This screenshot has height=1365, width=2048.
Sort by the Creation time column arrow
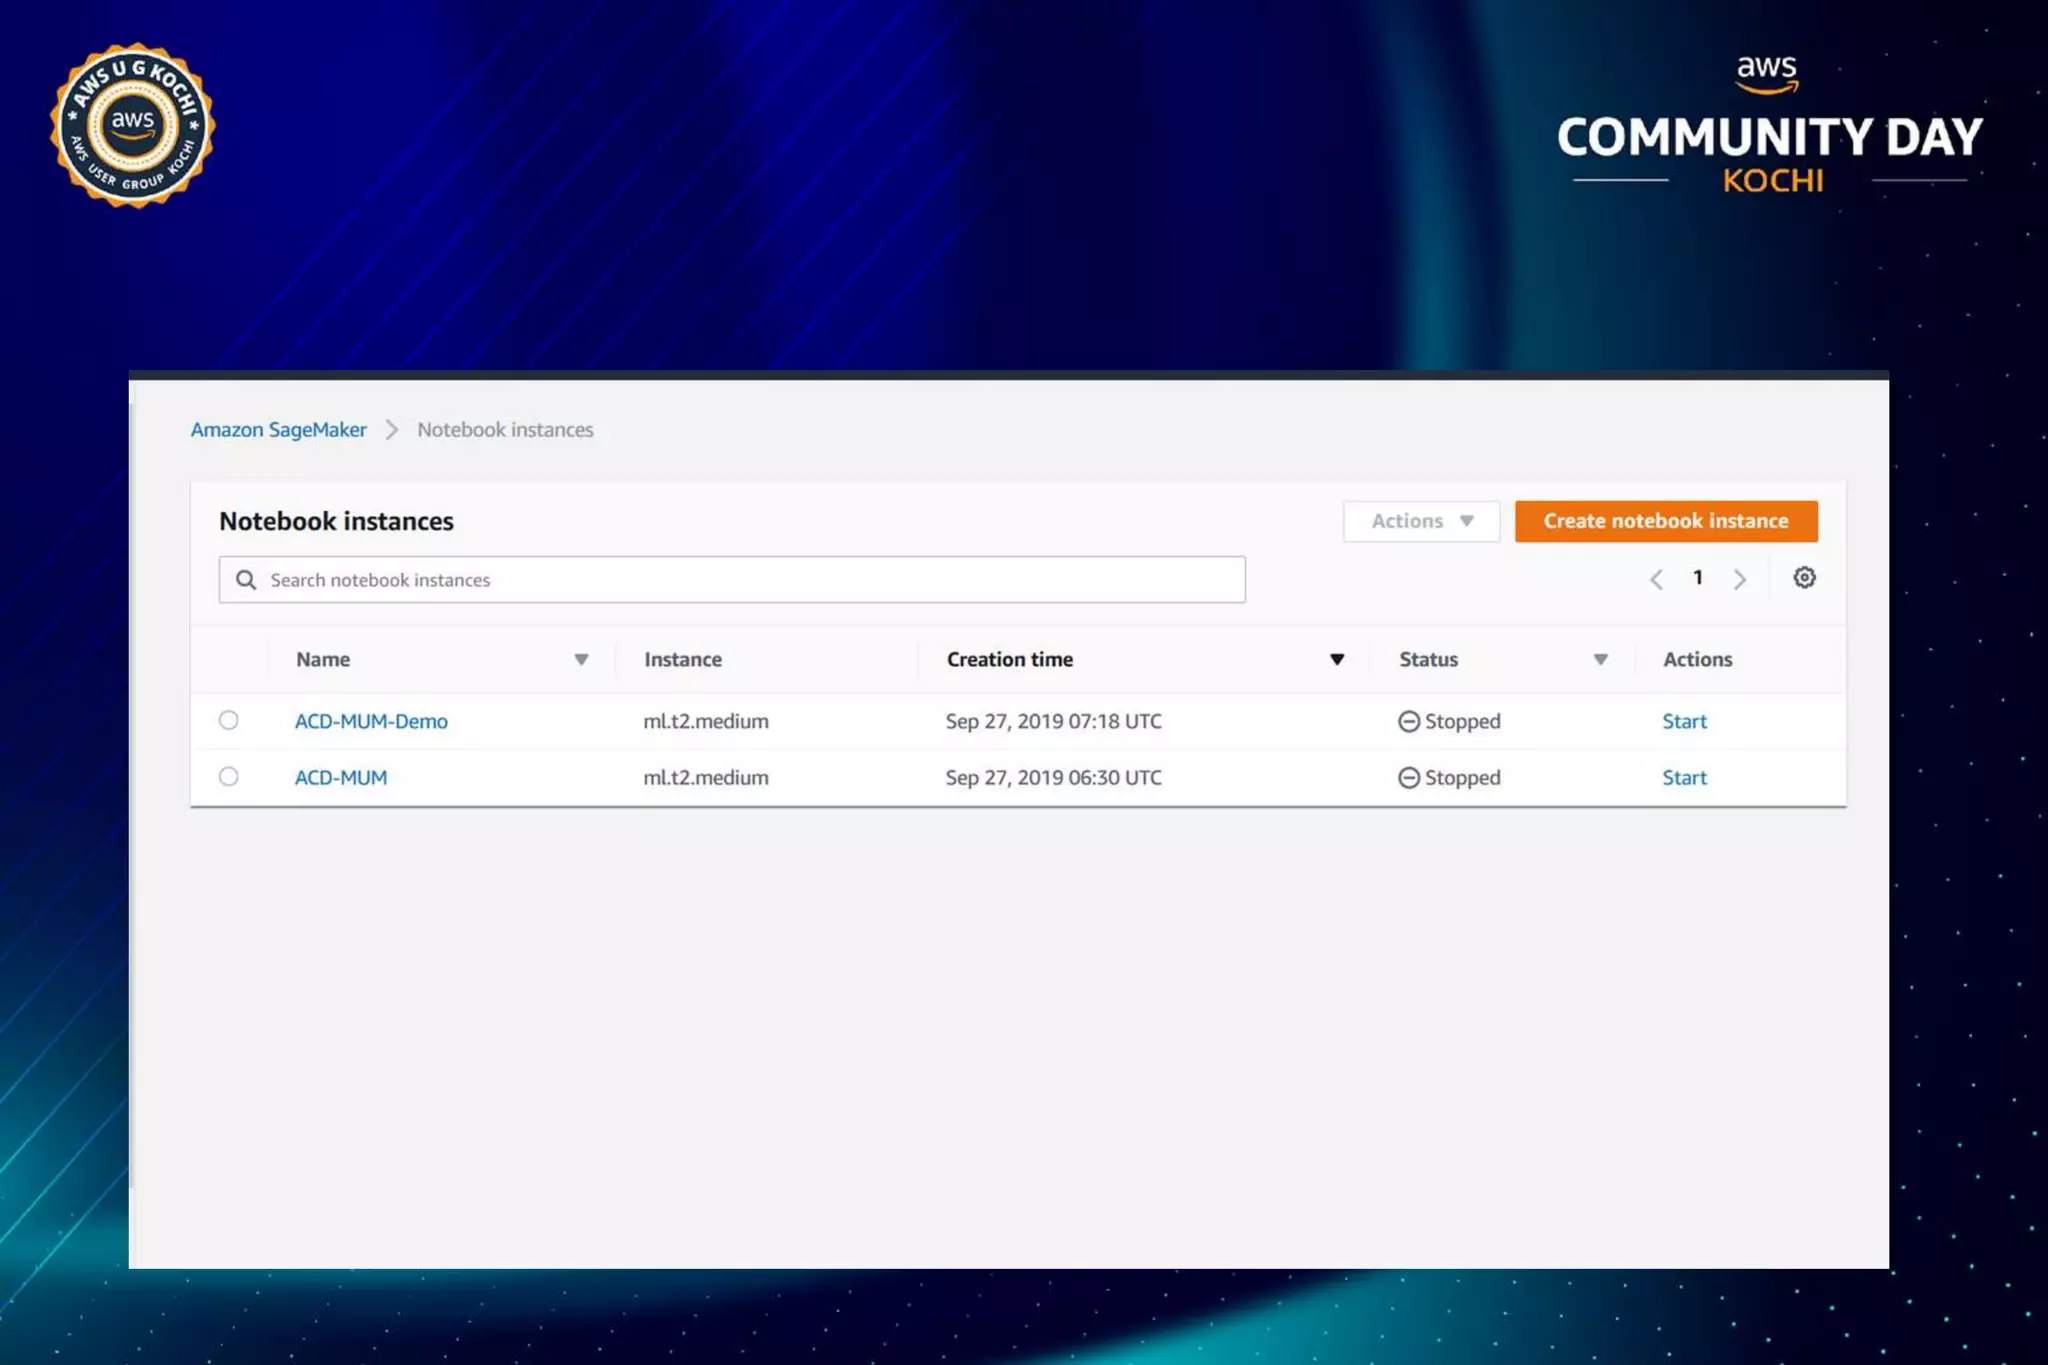pos(1336,659)
